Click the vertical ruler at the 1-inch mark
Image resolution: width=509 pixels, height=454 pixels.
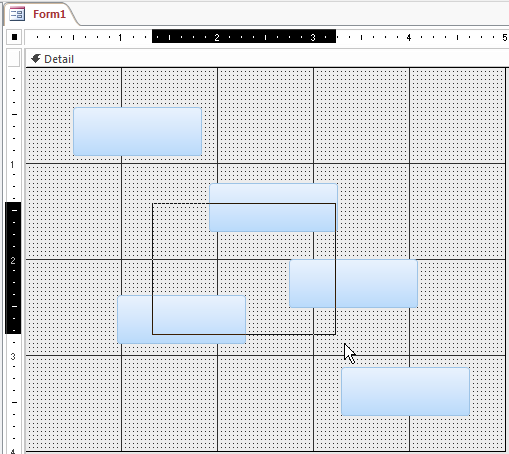click(13, 164)
